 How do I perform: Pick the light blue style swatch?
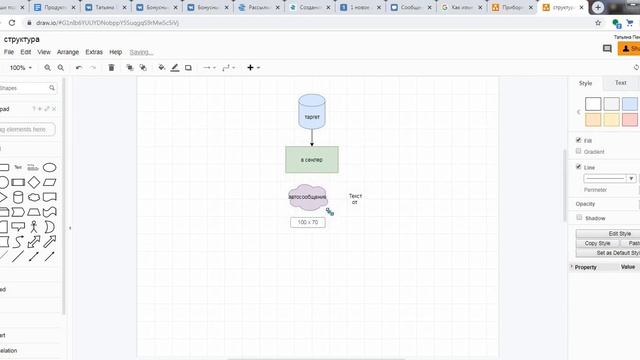click(x=630, y=104)
